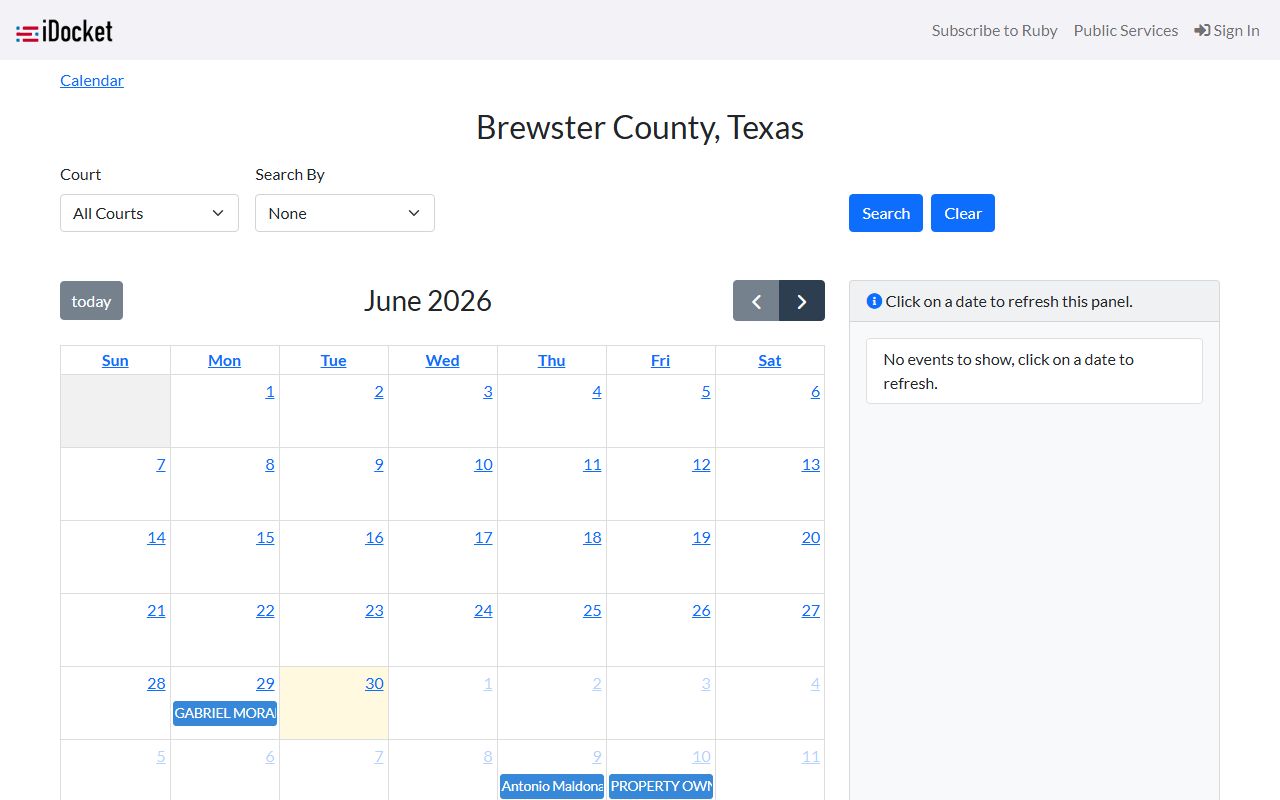
Task: Click the Sat column header
Action: pos(769,360)
